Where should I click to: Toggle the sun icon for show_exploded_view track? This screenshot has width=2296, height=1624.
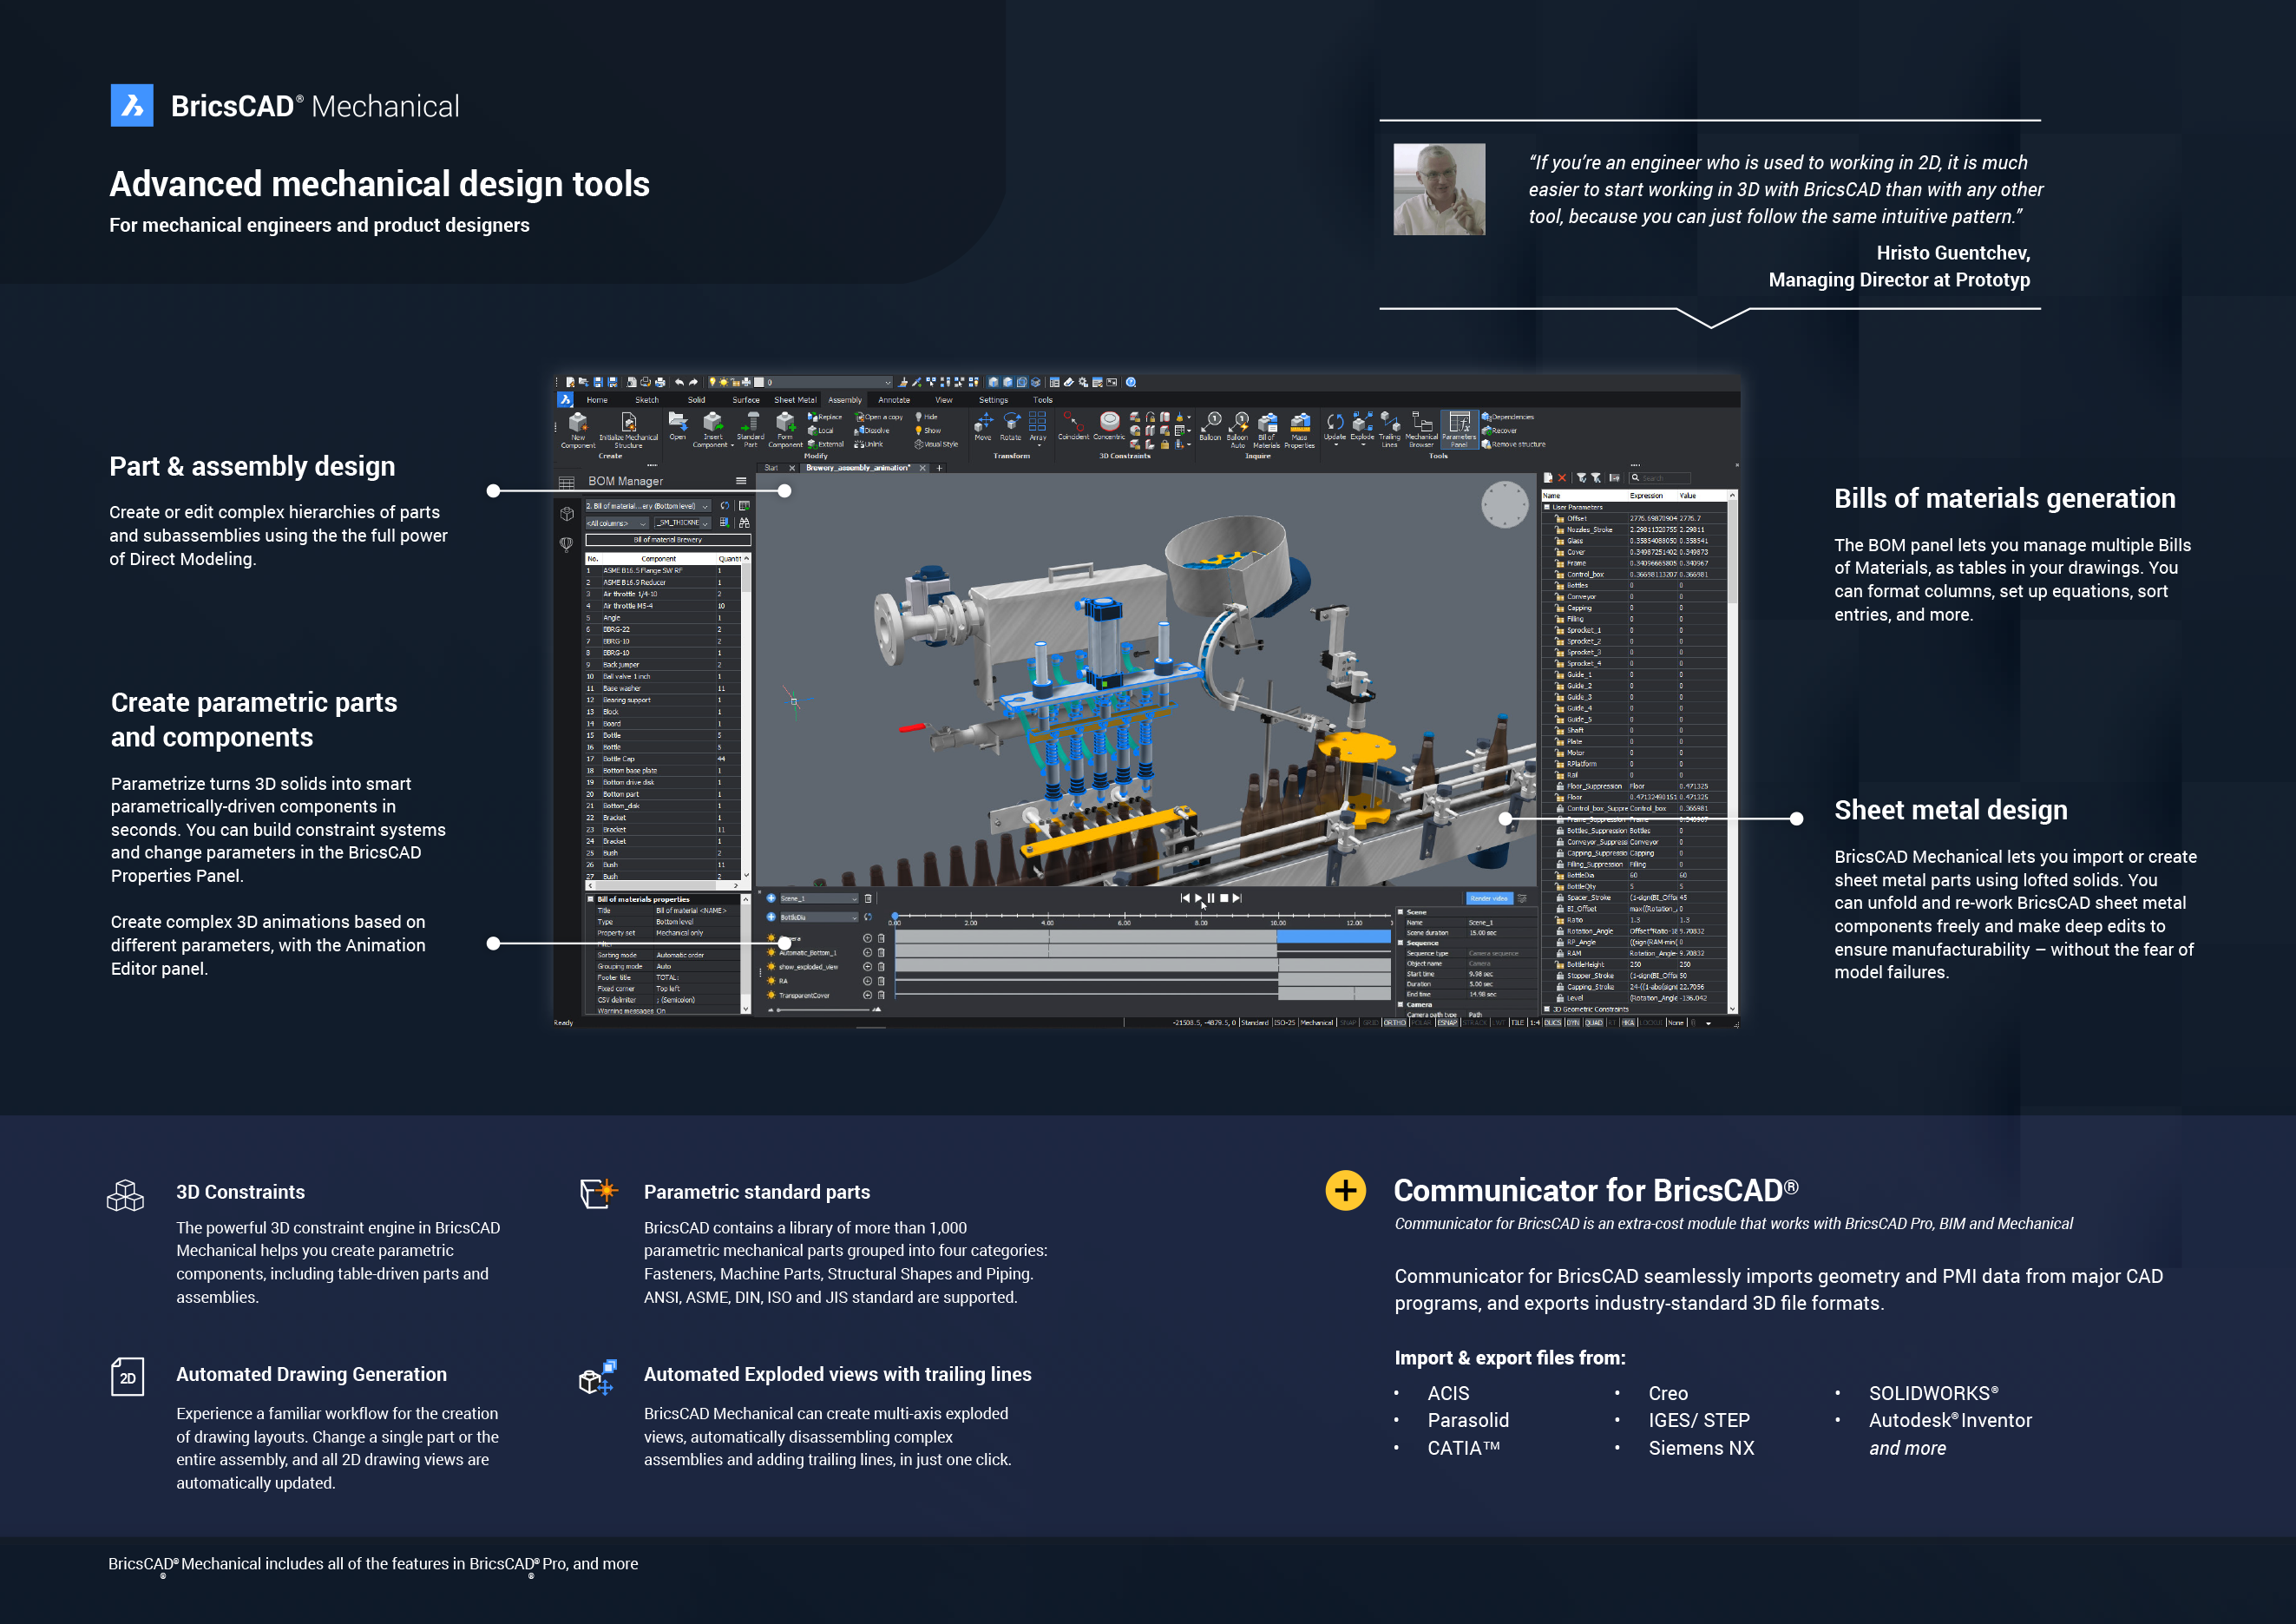[771, 967]
